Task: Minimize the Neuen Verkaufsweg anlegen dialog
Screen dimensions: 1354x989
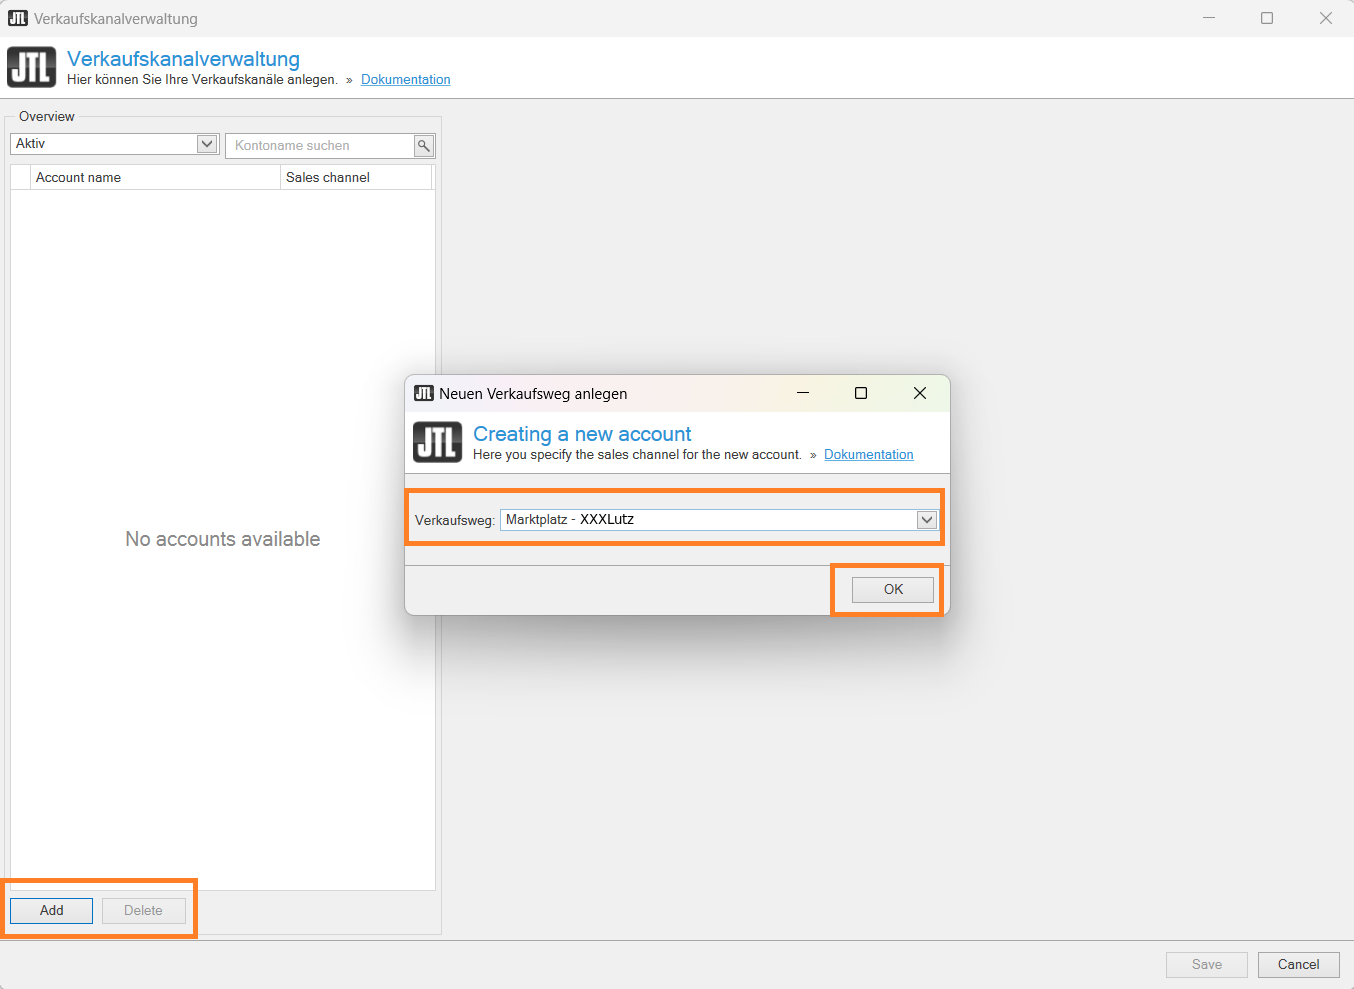Action: tap(802, 393)
